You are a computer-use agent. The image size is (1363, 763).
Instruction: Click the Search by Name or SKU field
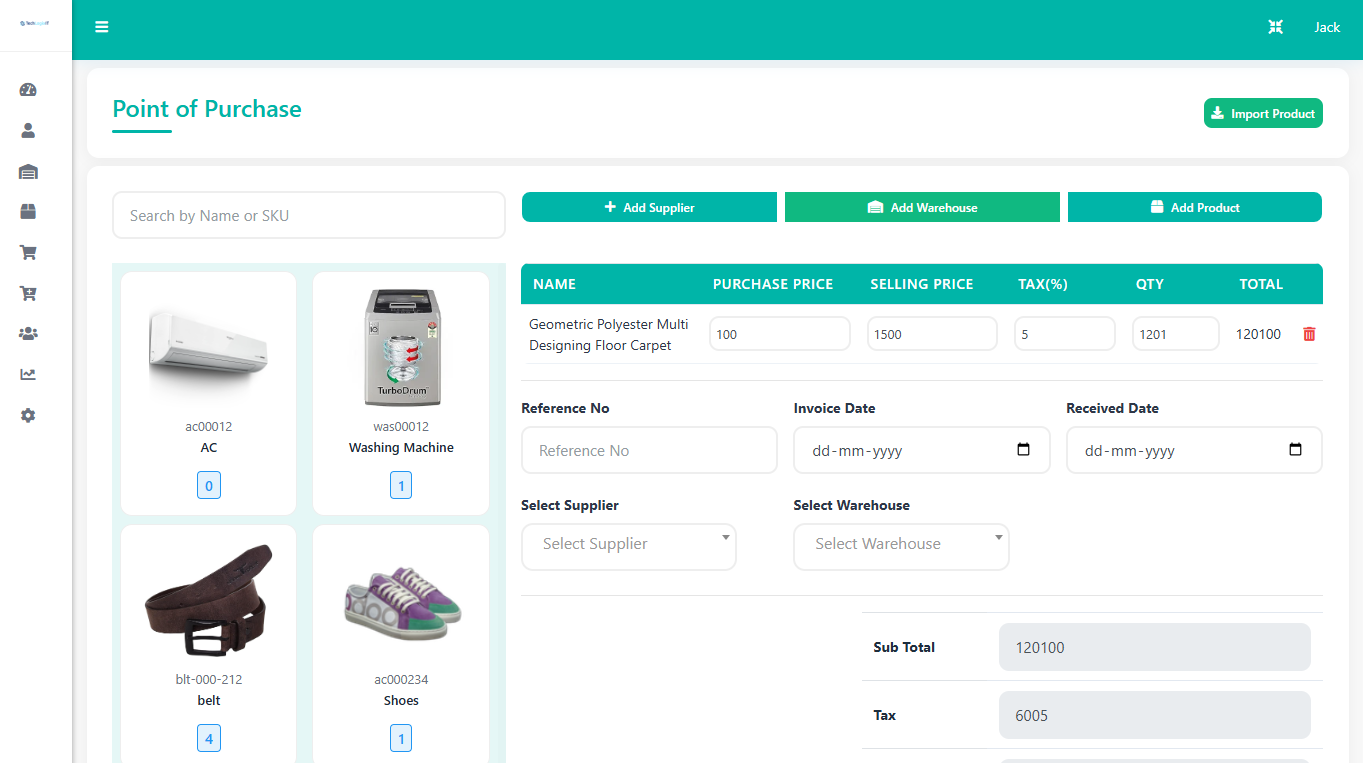(x=309, y=215)
